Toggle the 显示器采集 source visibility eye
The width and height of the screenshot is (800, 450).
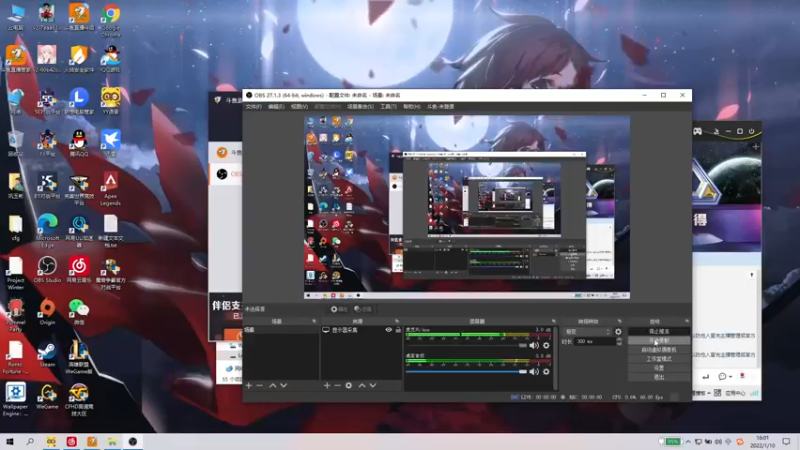[x=389, y=330]
